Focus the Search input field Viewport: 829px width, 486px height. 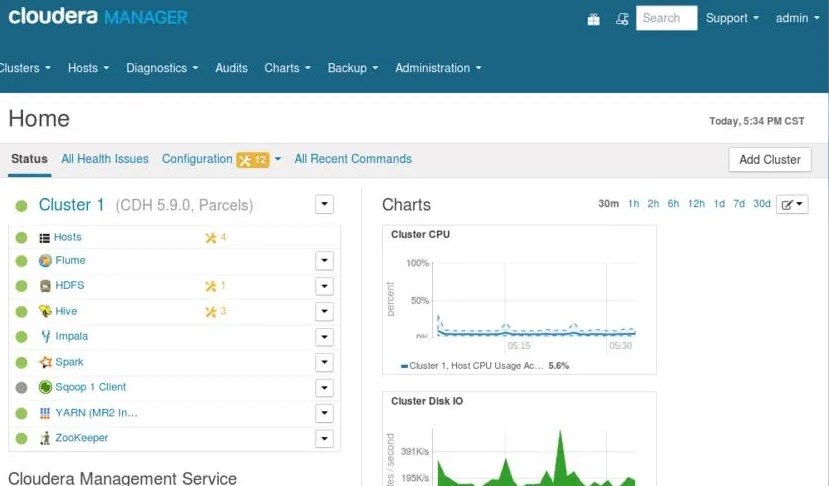coord(667,18)
